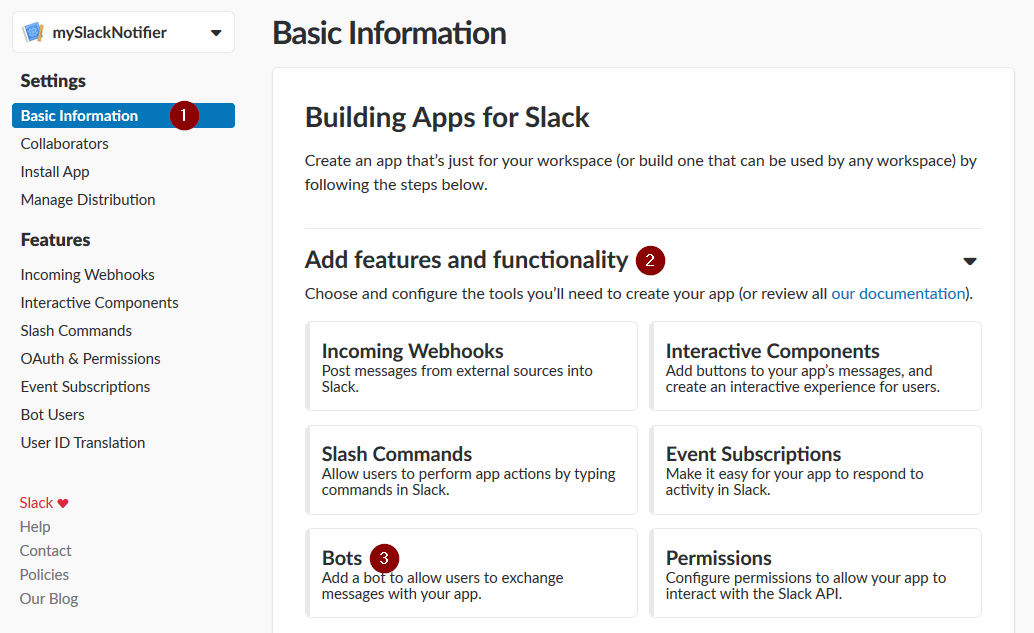Open the Policies footer link

coord(44,575)
